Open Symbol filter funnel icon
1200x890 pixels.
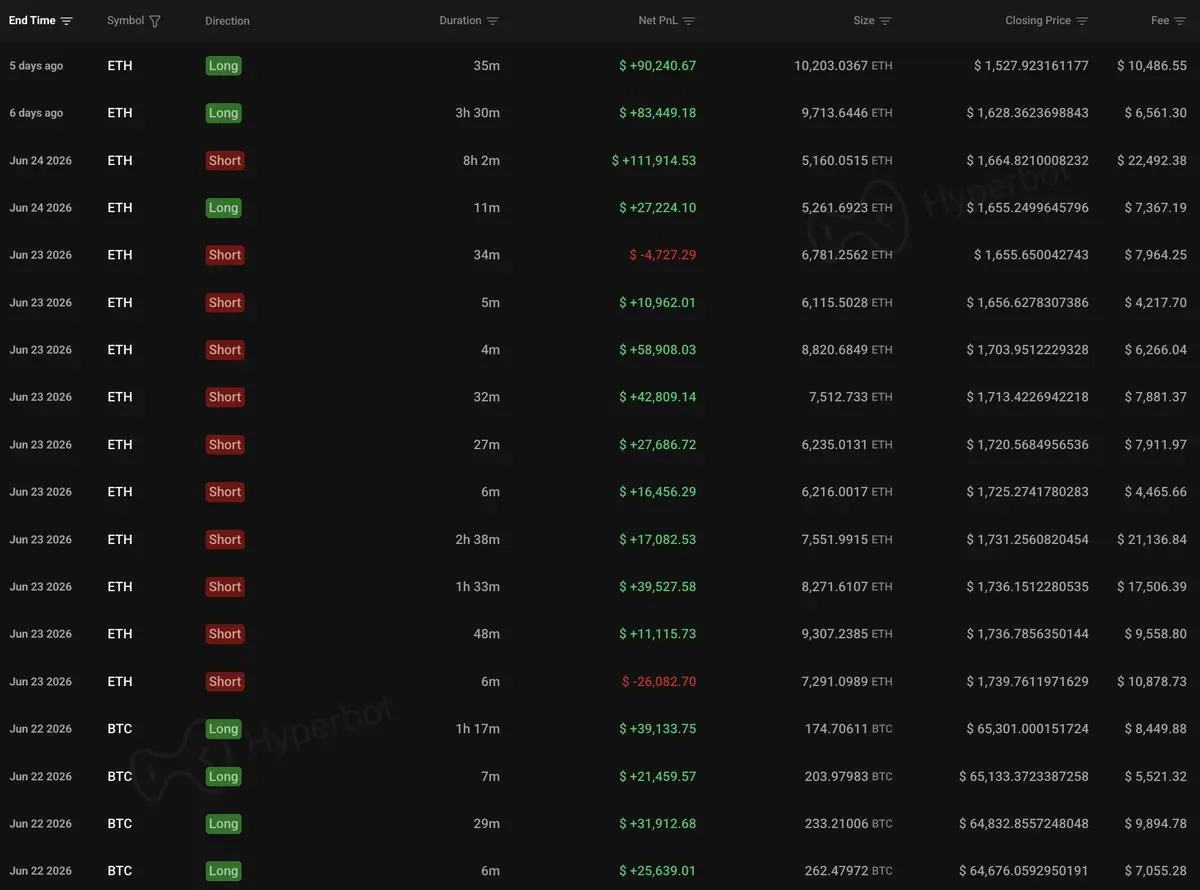click(x=154, y=21)
